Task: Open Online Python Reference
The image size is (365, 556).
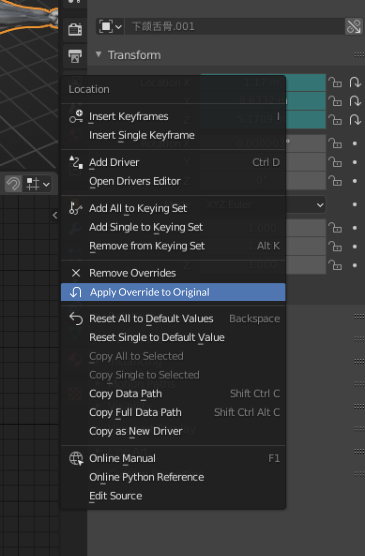Action: (x=173, y=477)
